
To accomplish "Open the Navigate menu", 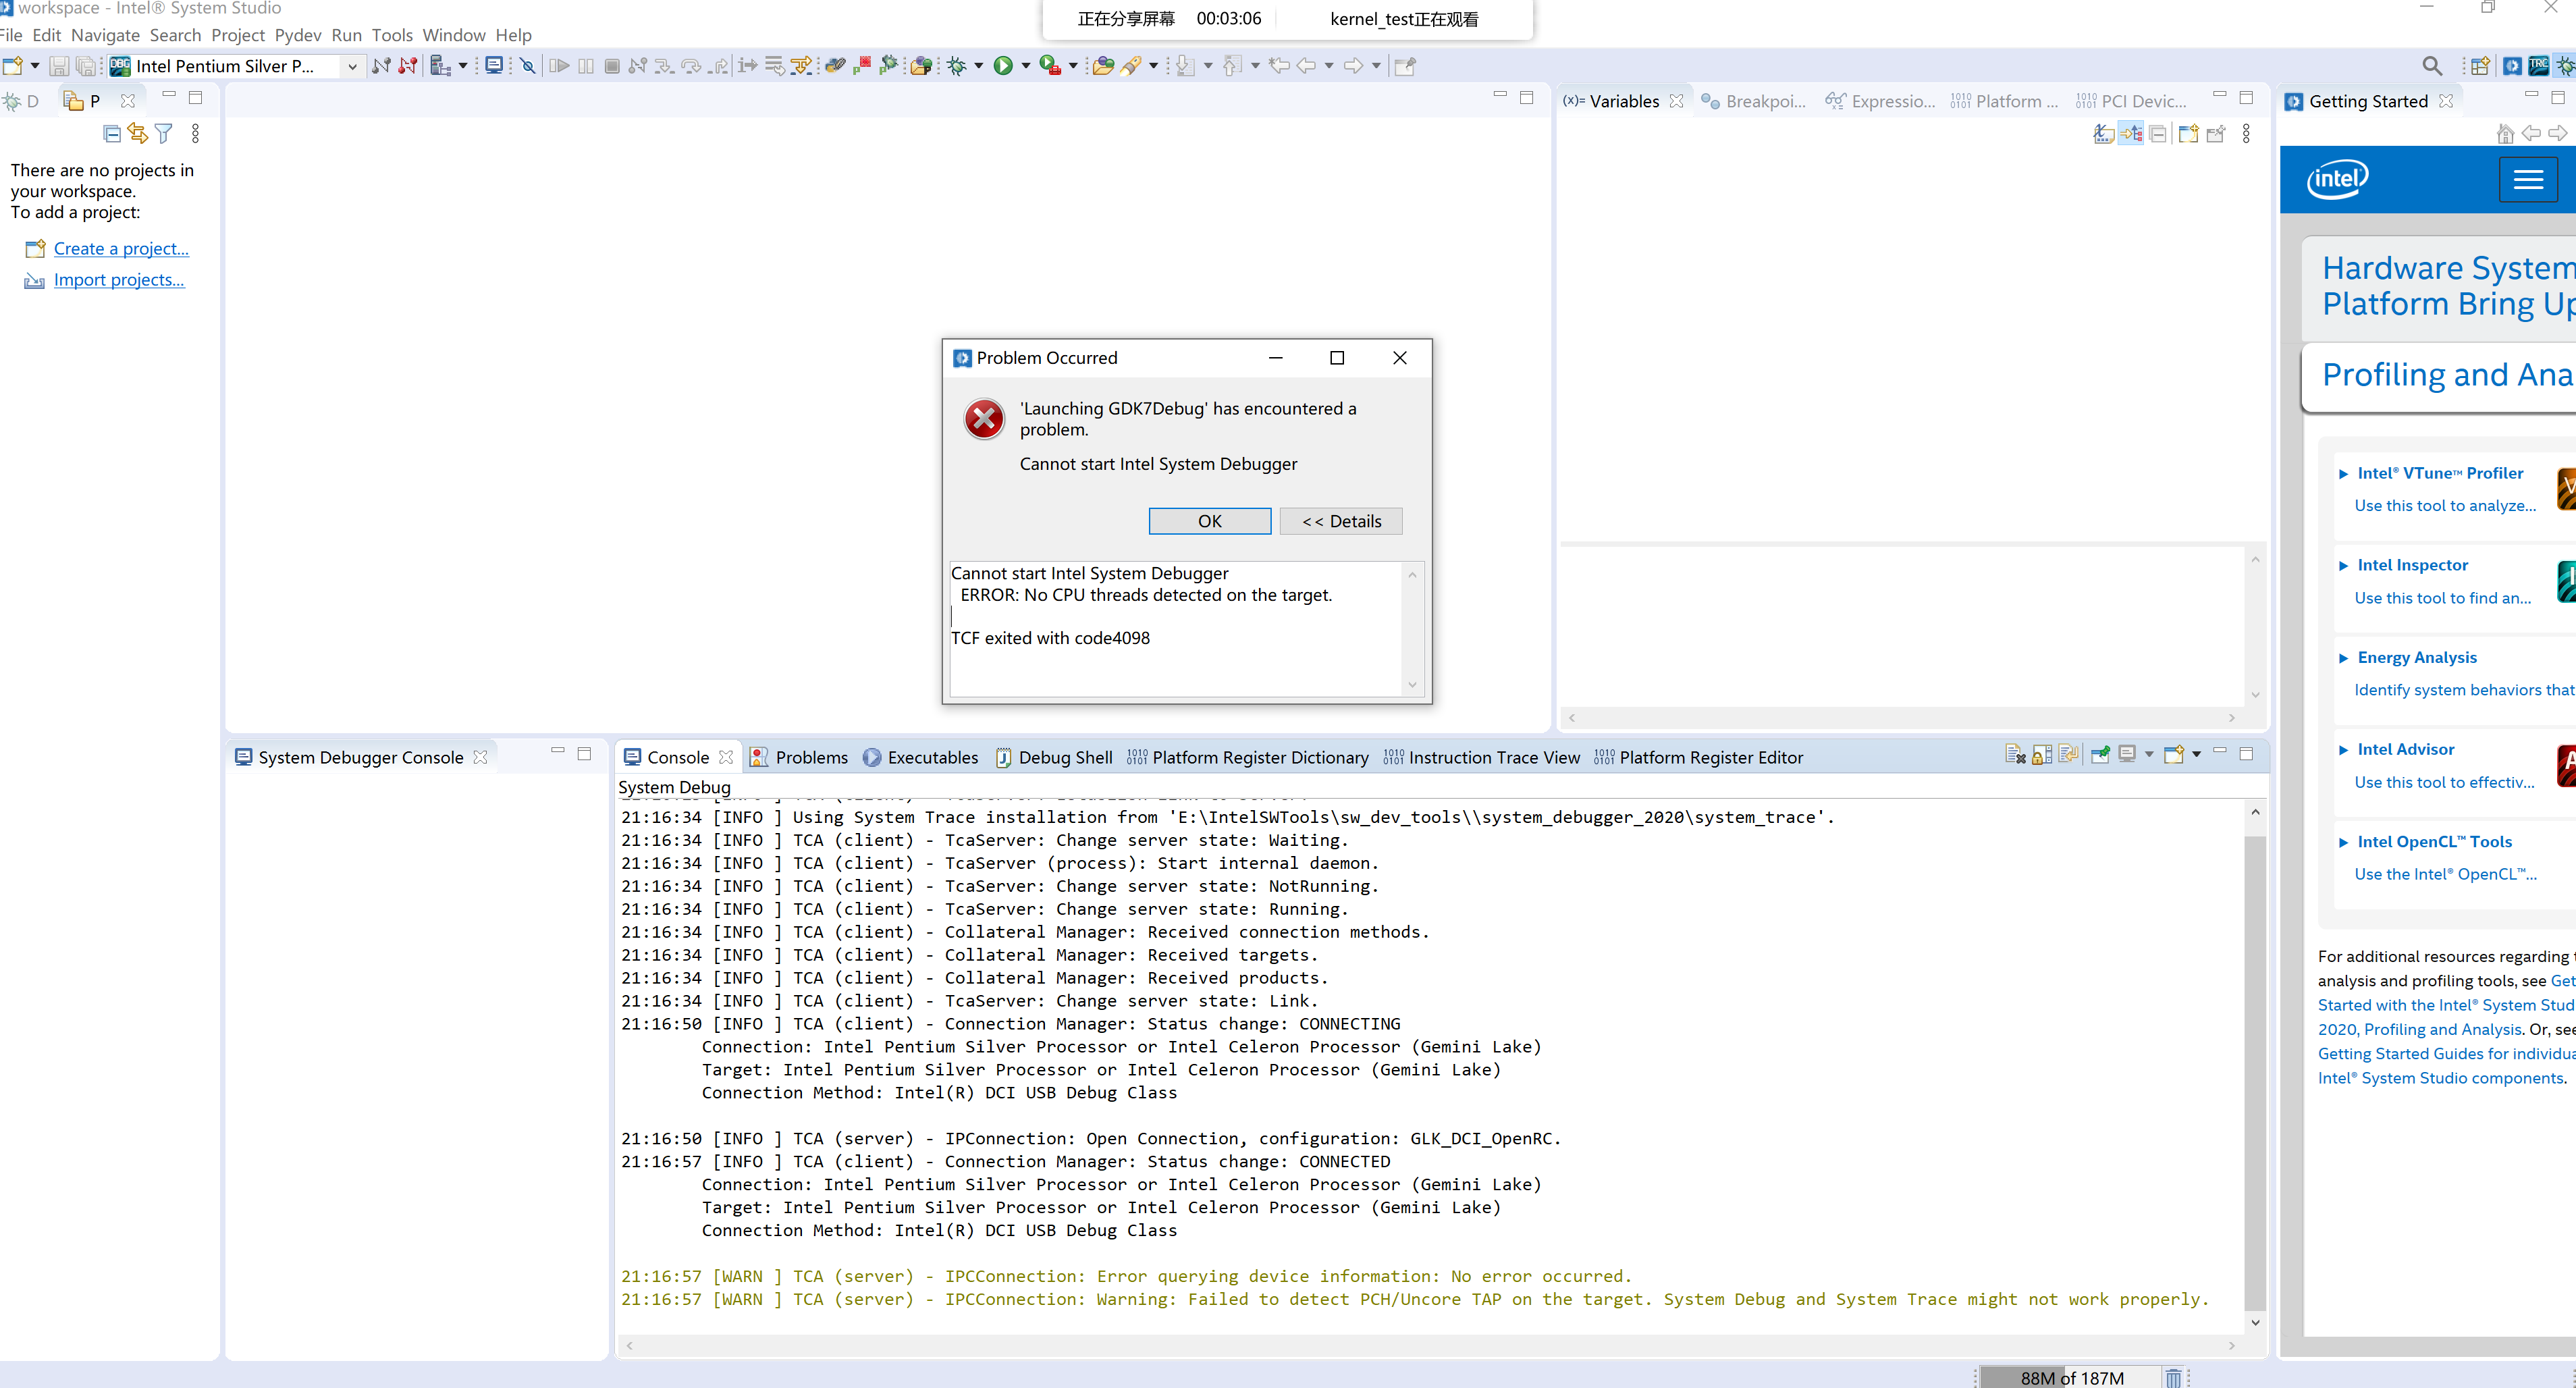I will 105,35.
